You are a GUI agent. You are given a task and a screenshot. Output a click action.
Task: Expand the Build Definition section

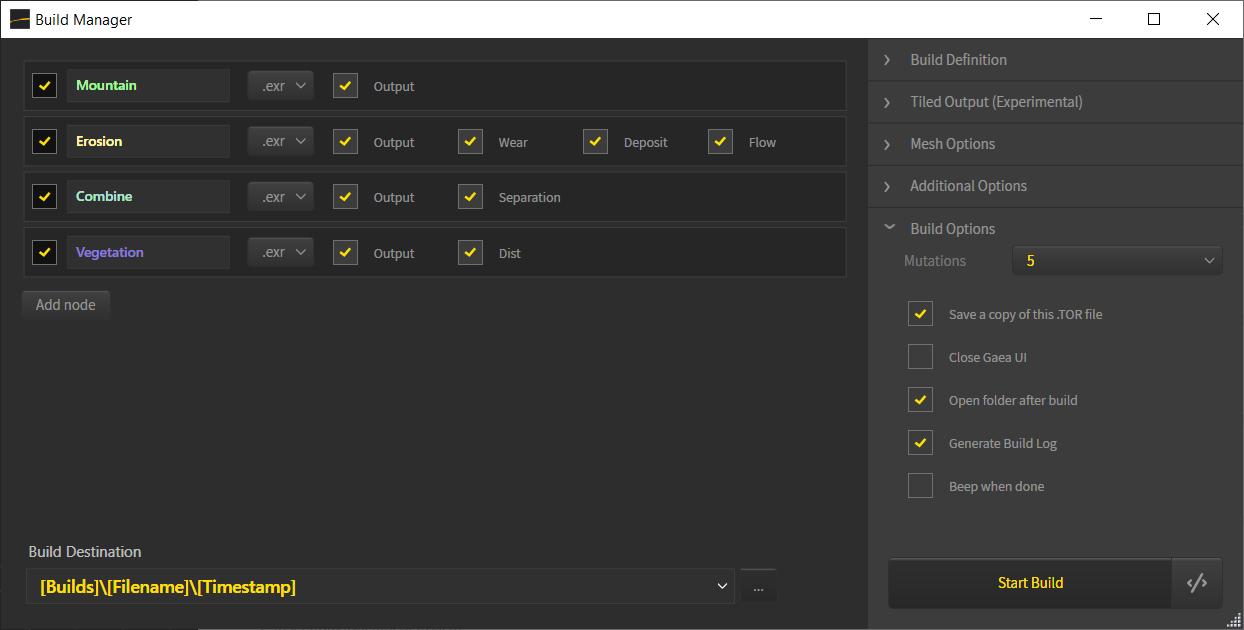click(x=957, y=60)
